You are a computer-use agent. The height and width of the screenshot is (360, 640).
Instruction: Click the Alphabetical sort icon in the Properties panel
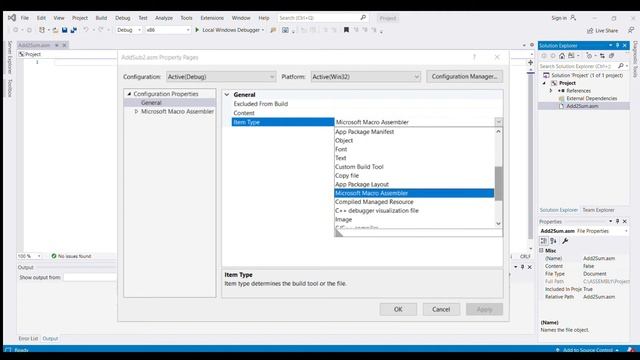(553, 241)
